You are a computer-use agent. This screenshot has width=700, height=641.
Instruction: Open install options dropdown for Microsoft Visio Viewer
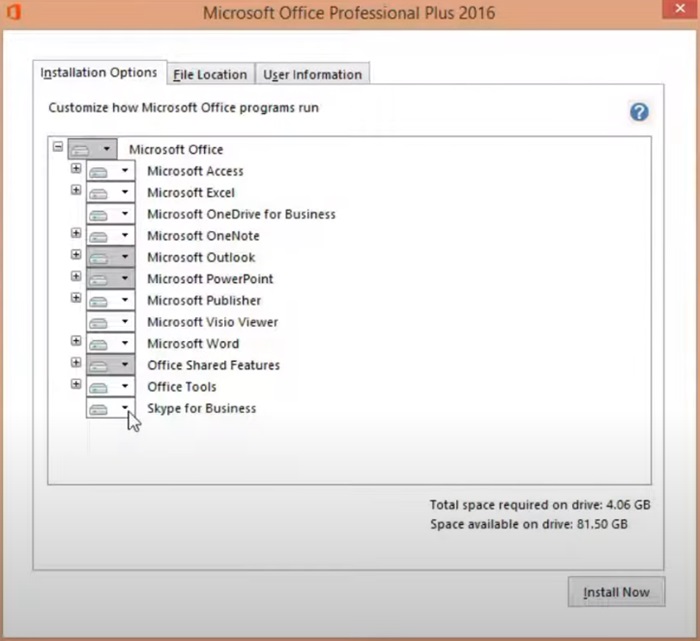110,322
